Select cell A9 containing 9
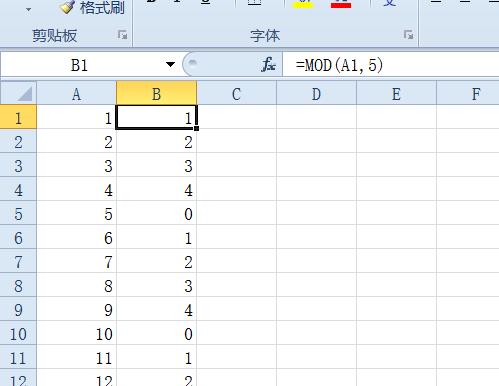 (76, 309)
